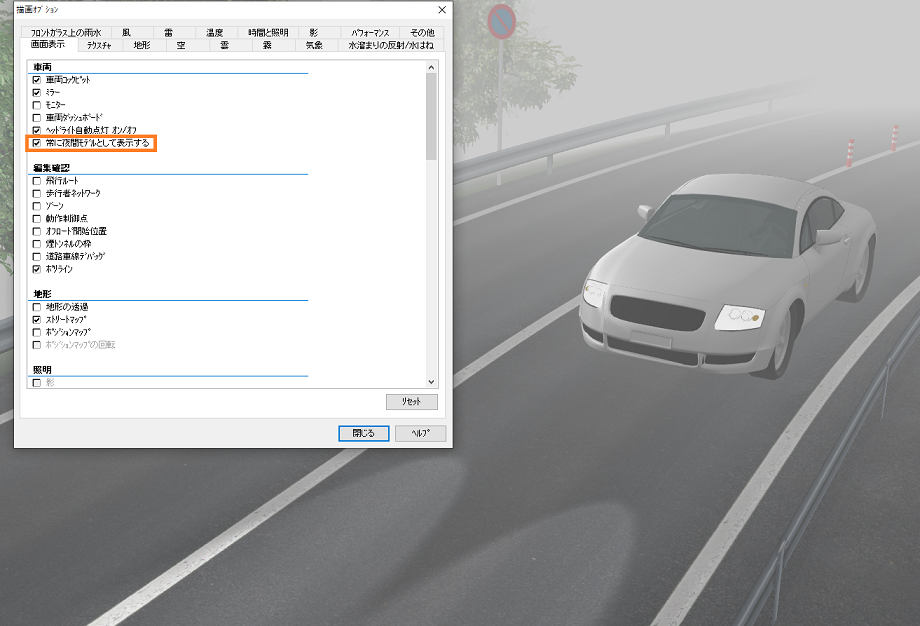Open the 地形 tab
Image resolution: width=920 pixels, height=626 pixels.
tap(142, 46)
